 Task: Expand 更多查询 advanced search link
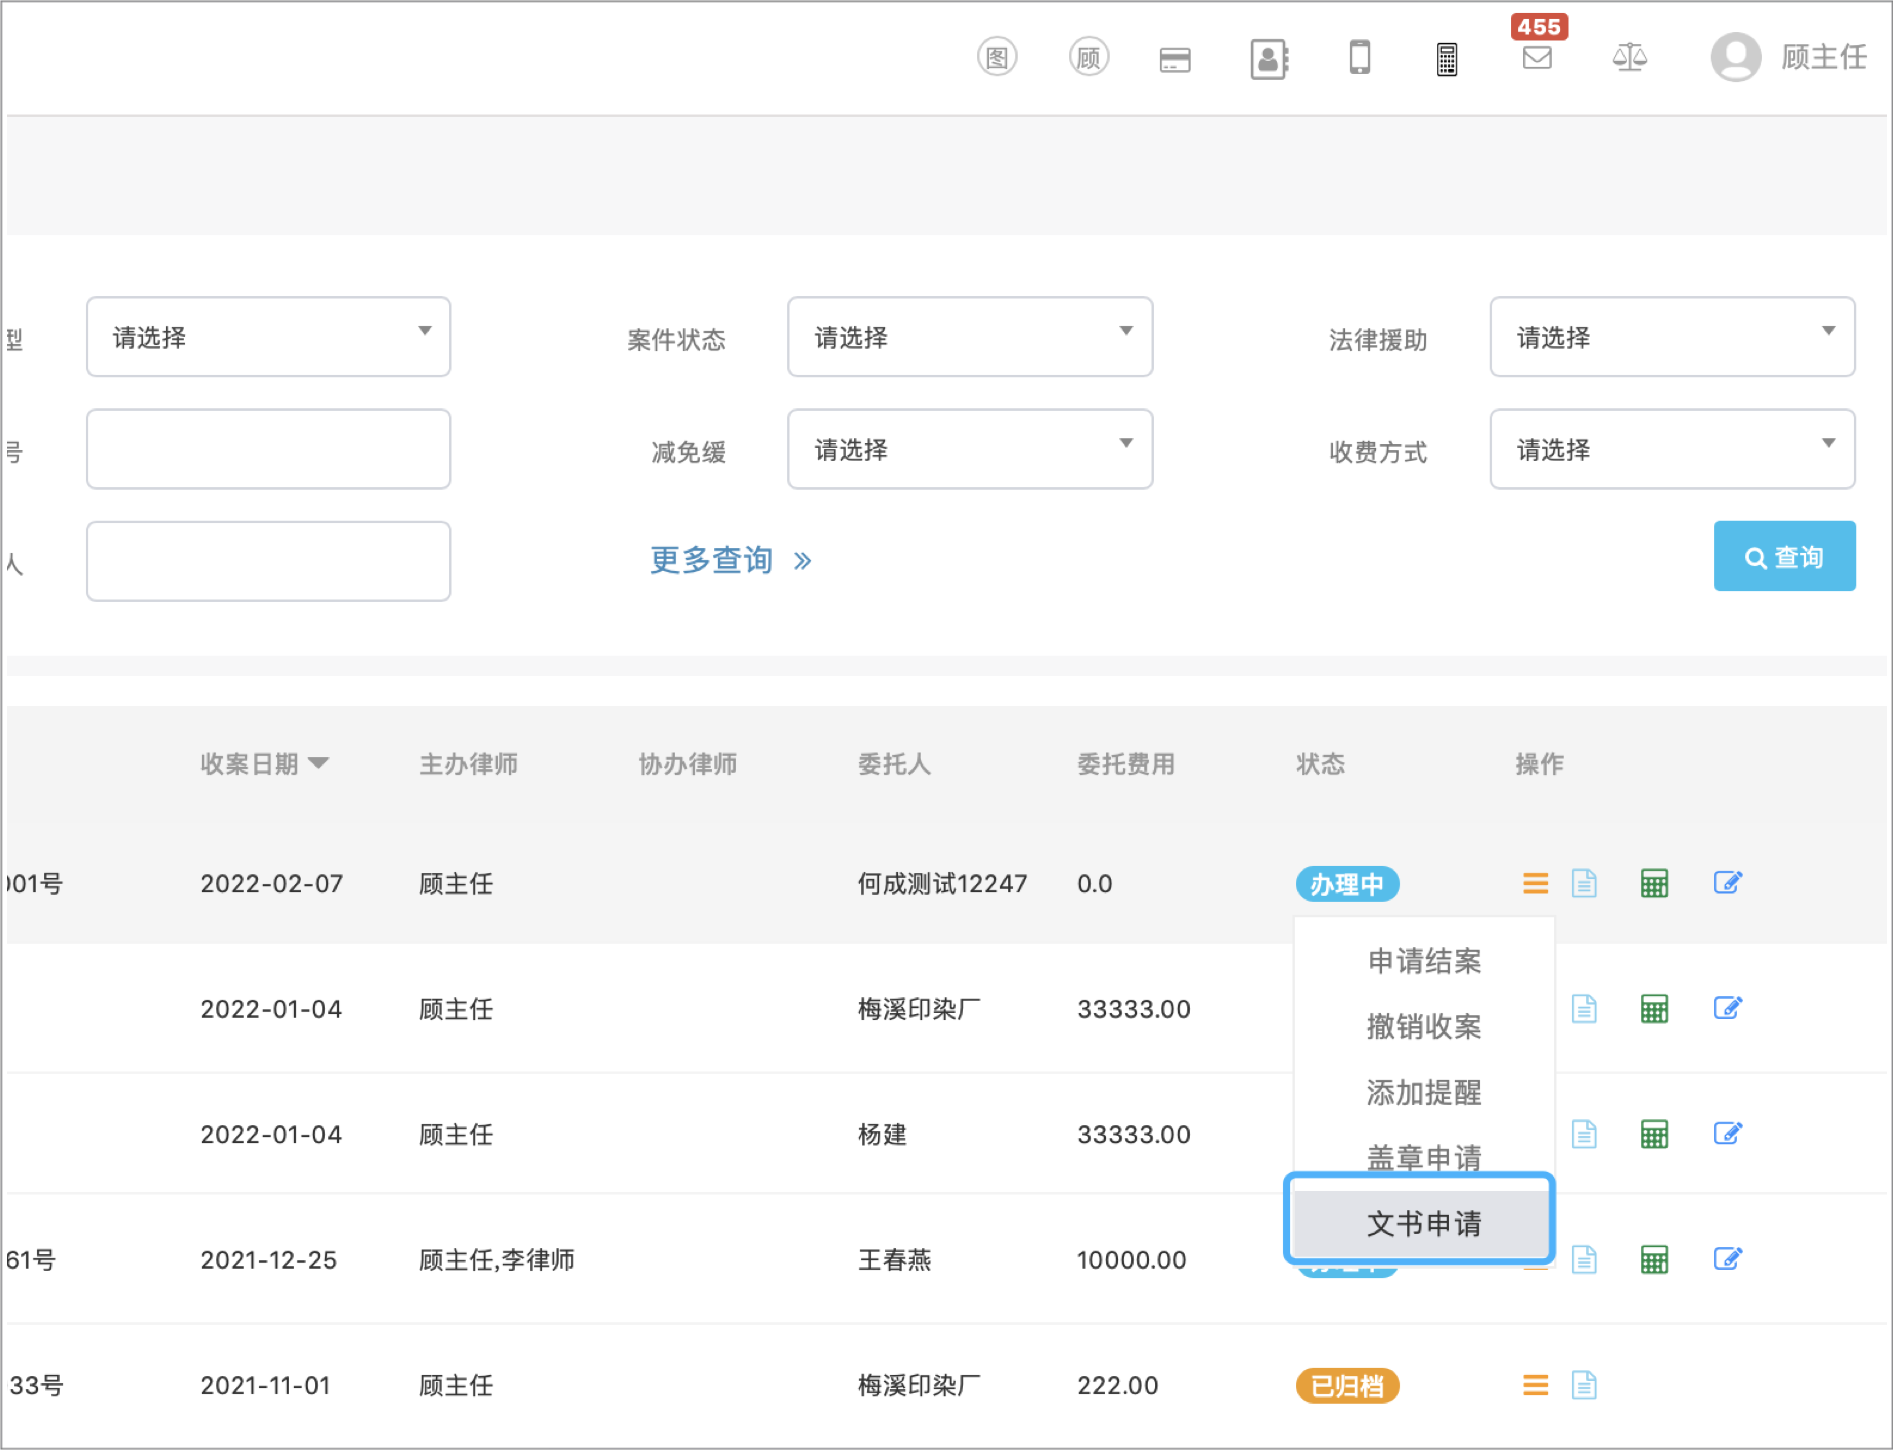[x=730, y=560]
